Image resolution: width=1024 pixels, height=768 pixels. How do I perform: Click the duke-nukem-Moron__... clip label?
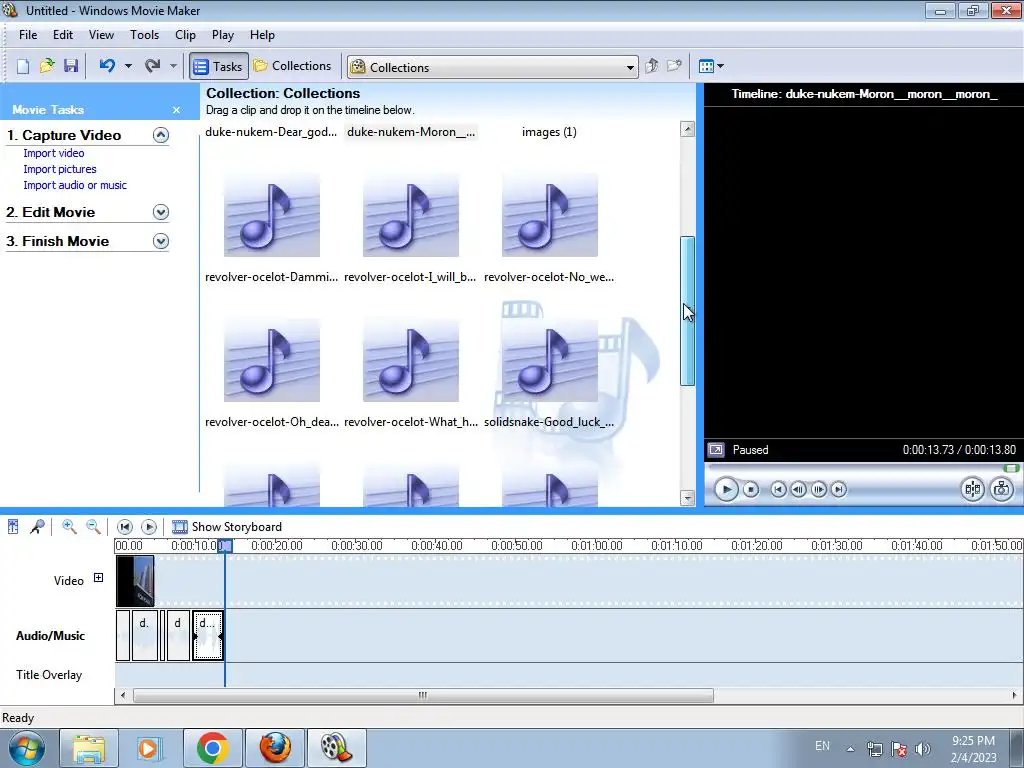411,132
